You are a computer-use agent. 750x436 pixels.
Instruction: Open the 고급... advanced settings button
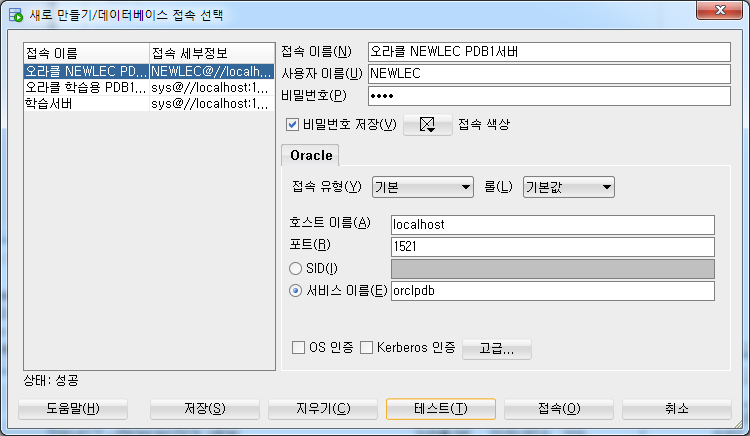[x=496, y=349]
